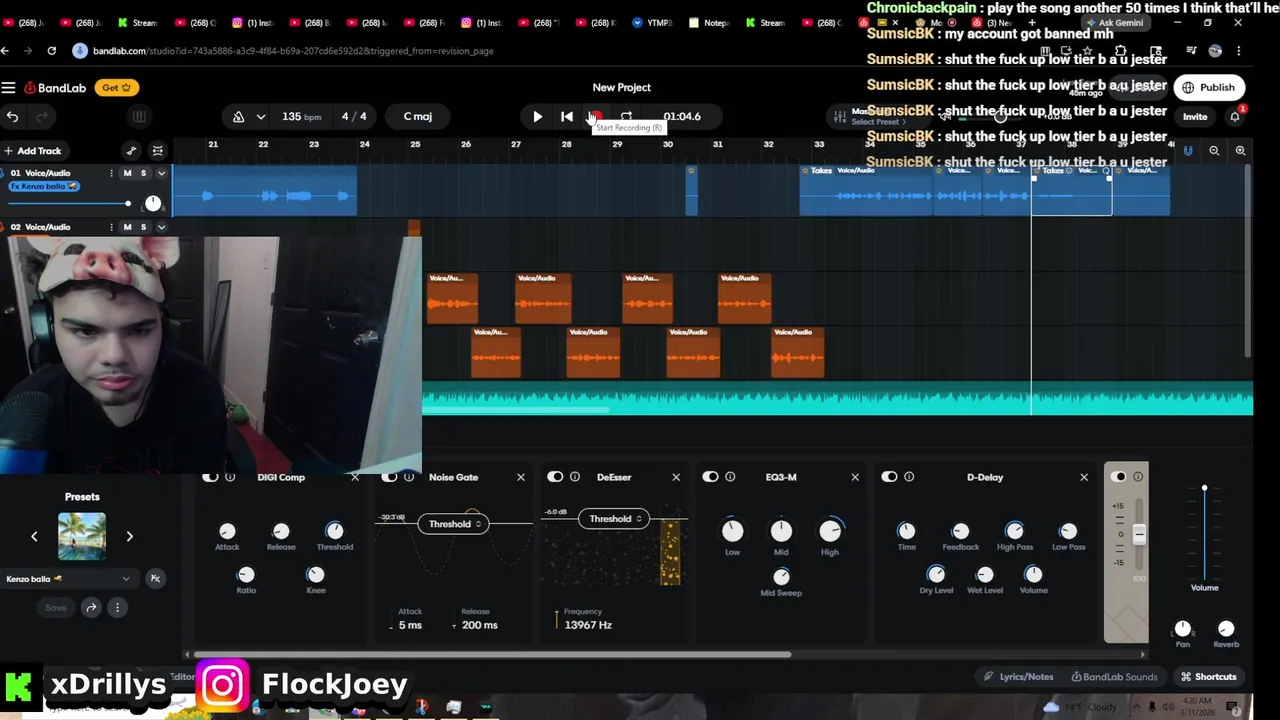Mute track 01 Voice/Audio
The width and height of the screenshot is (1280, 720).
coord(127,174)
